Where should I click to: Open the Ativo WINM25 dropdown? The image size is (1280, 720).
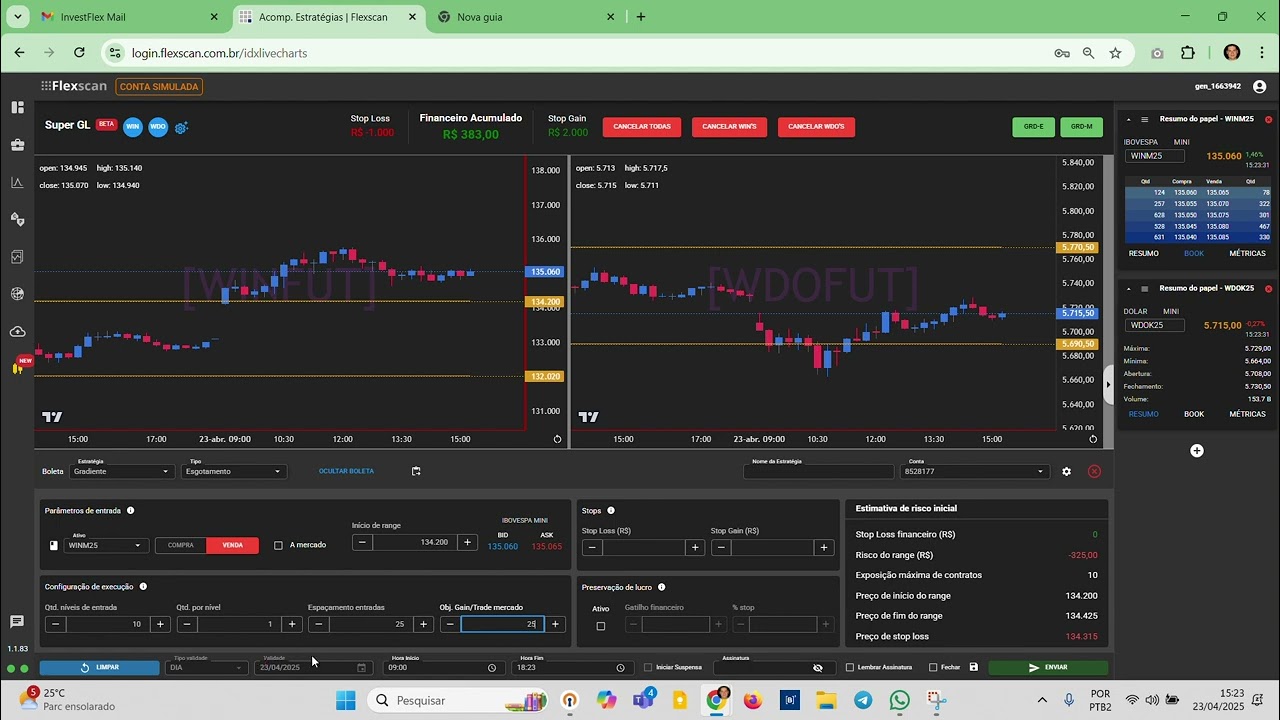[107, 545]
